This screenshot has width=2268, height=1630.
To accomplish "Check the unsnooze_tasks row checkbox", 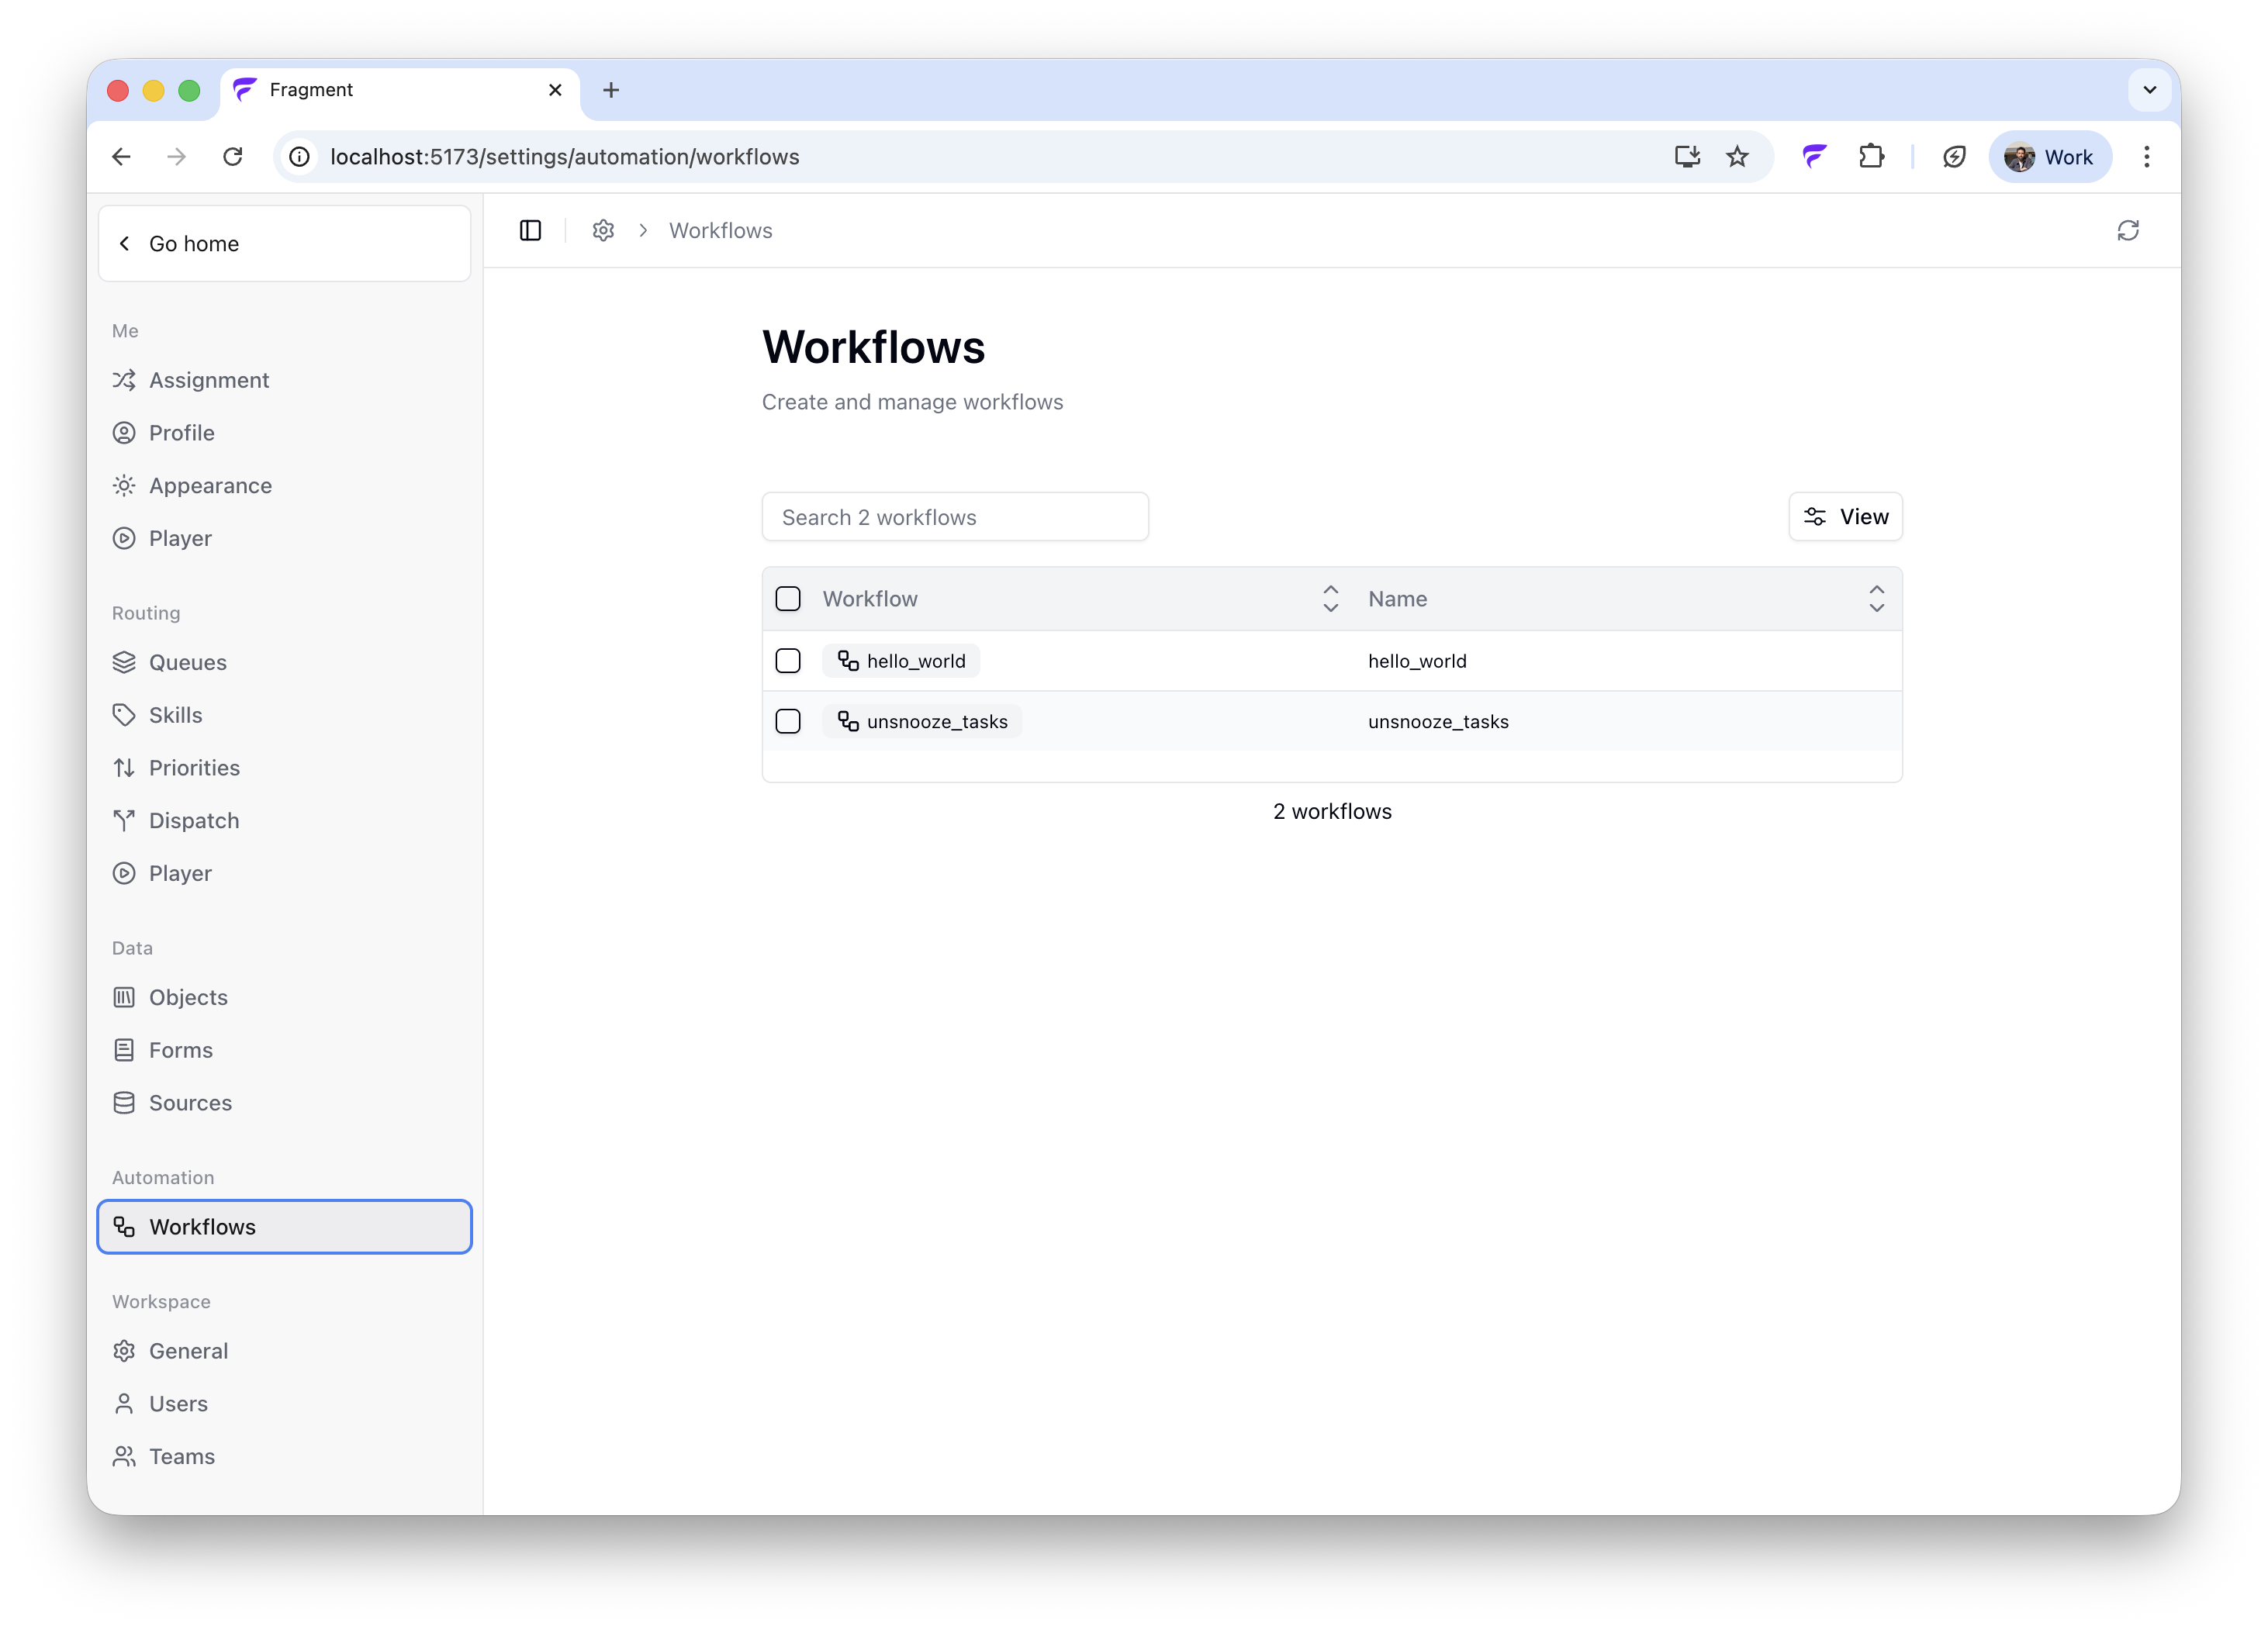I will click(x=788, y=721).
